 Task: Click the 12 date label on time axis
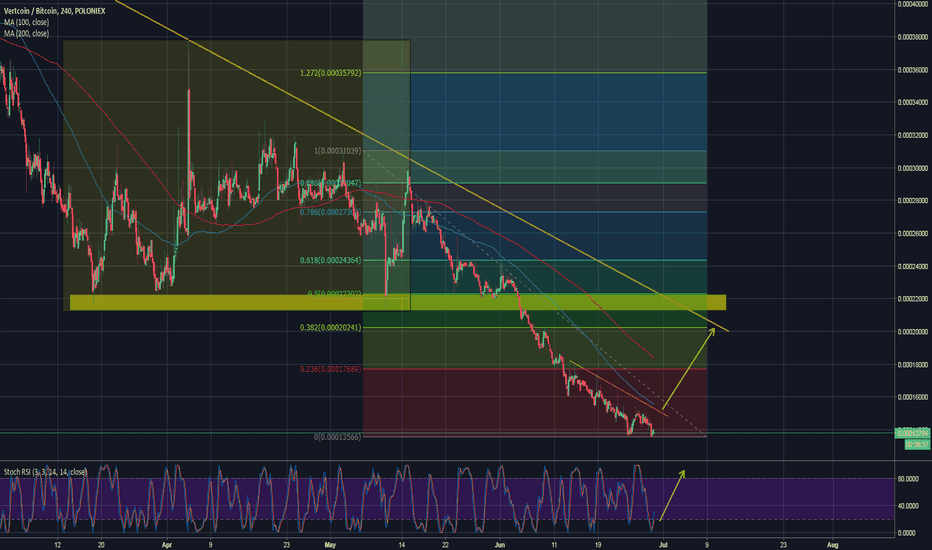pyautogui.click(x=58, y=545)
